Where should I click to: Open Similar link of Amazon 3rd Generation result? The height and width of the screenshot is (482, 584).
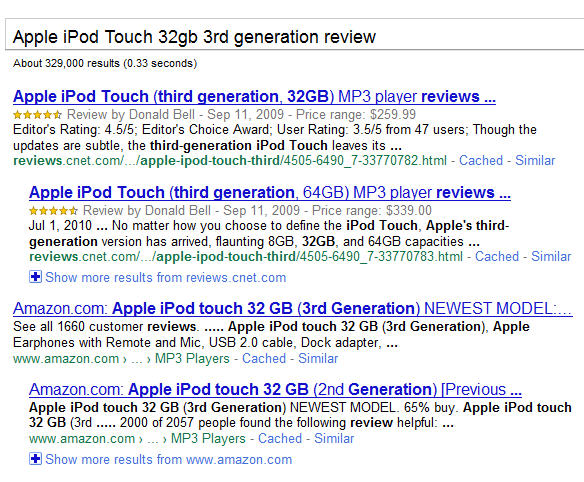(318, 358)
